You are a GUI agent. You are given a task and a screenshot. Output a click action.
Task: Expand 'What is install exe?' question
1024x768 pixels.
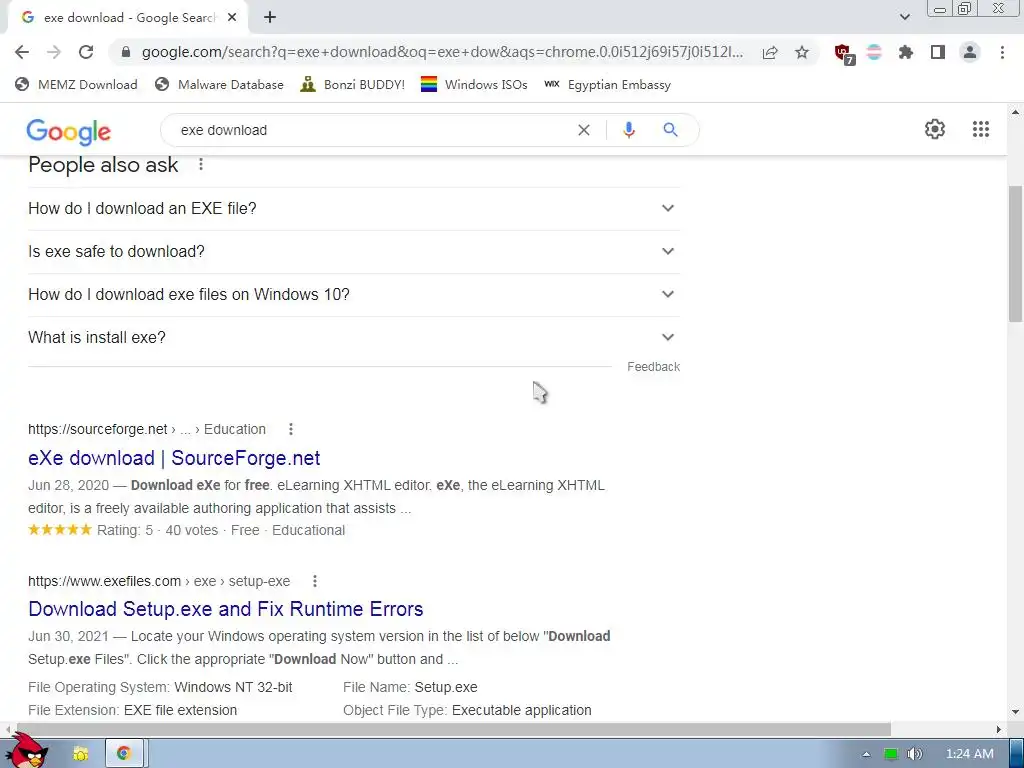(354, 338)
